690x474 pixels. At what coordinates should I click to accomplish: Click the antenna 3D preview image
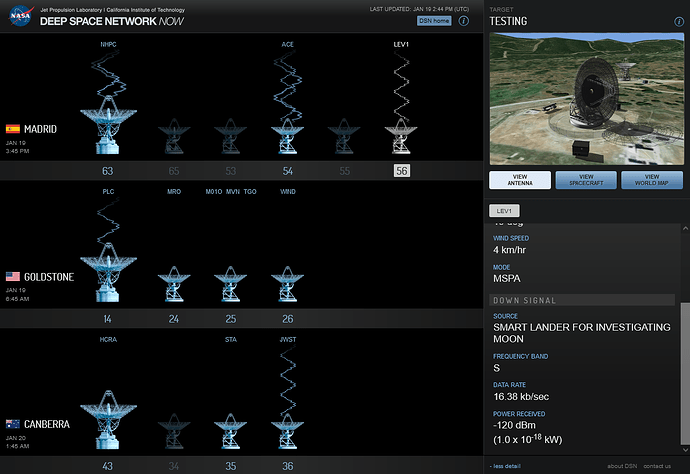point(587,99)
